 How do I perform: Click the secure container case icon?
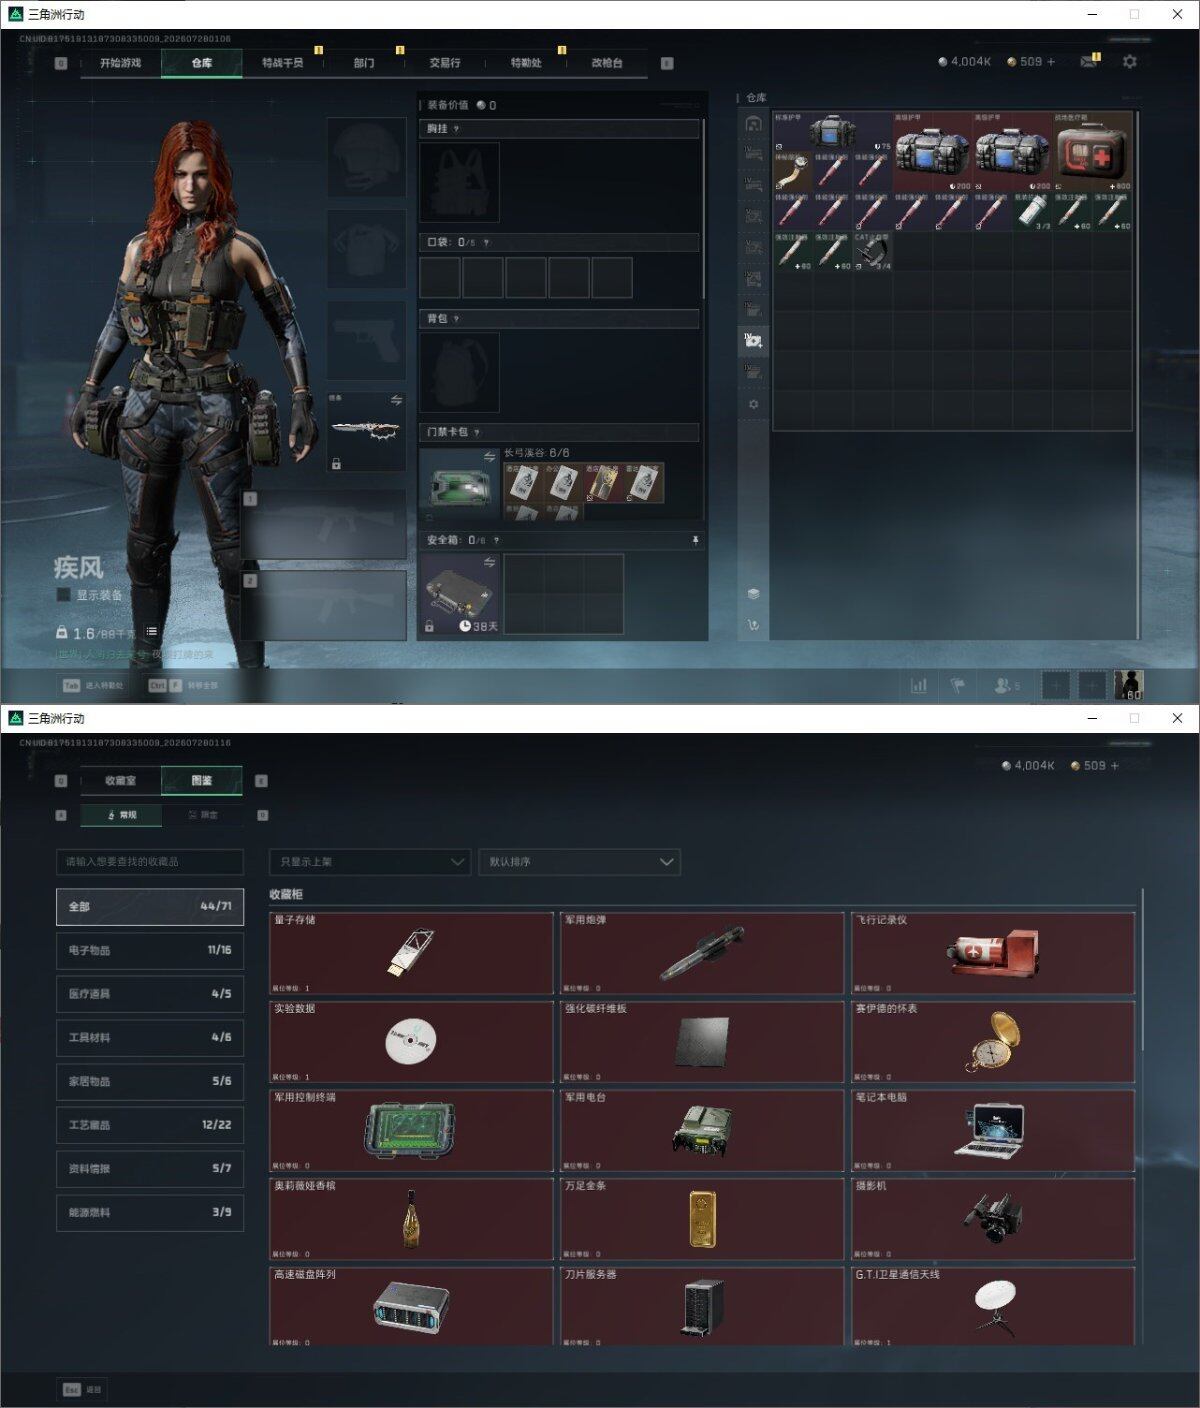(x=459, y=594)
